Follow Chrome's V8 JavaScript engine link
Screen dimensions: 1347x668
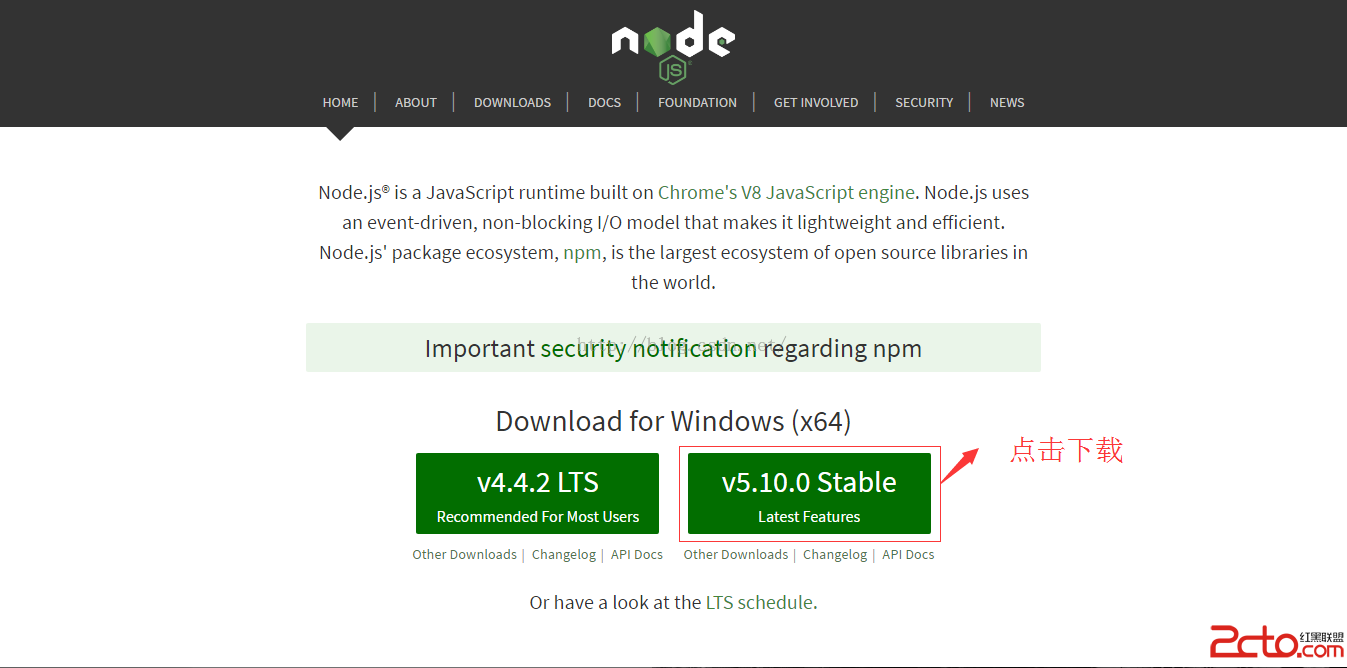[x=786, y=192]
